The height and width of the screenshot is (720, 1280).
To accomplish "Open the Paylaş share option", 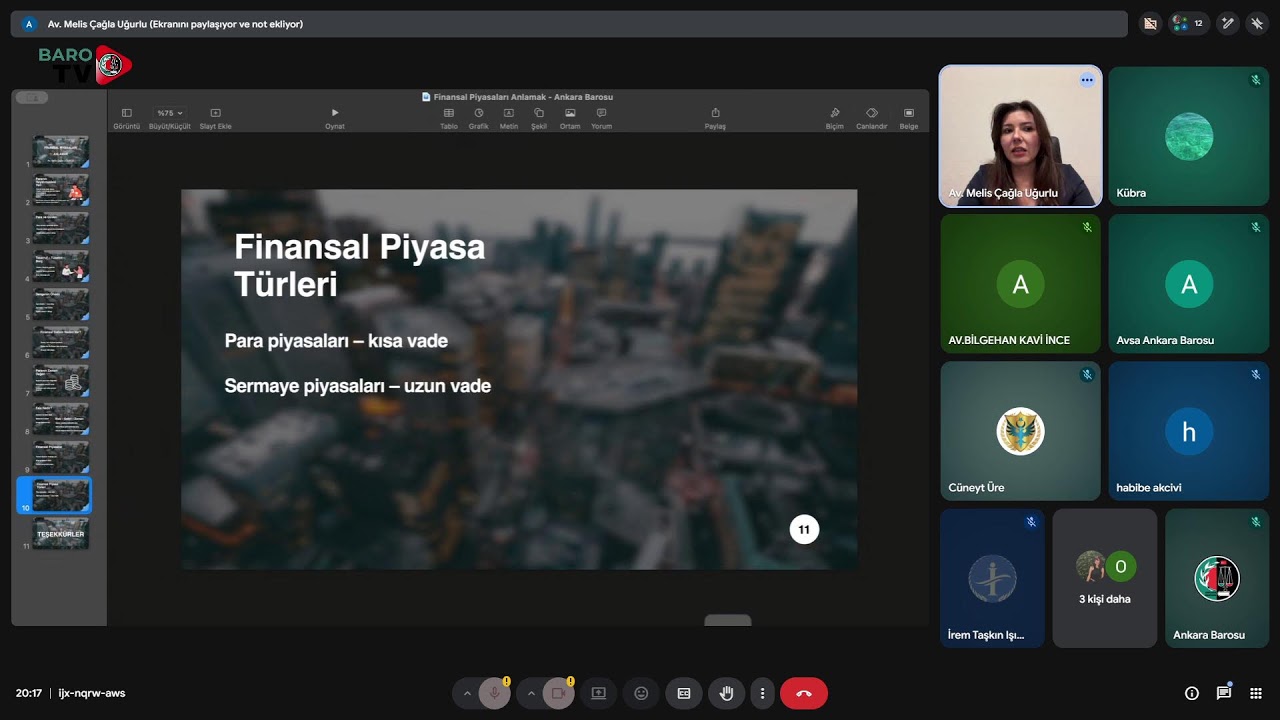I will pos(715,118).
